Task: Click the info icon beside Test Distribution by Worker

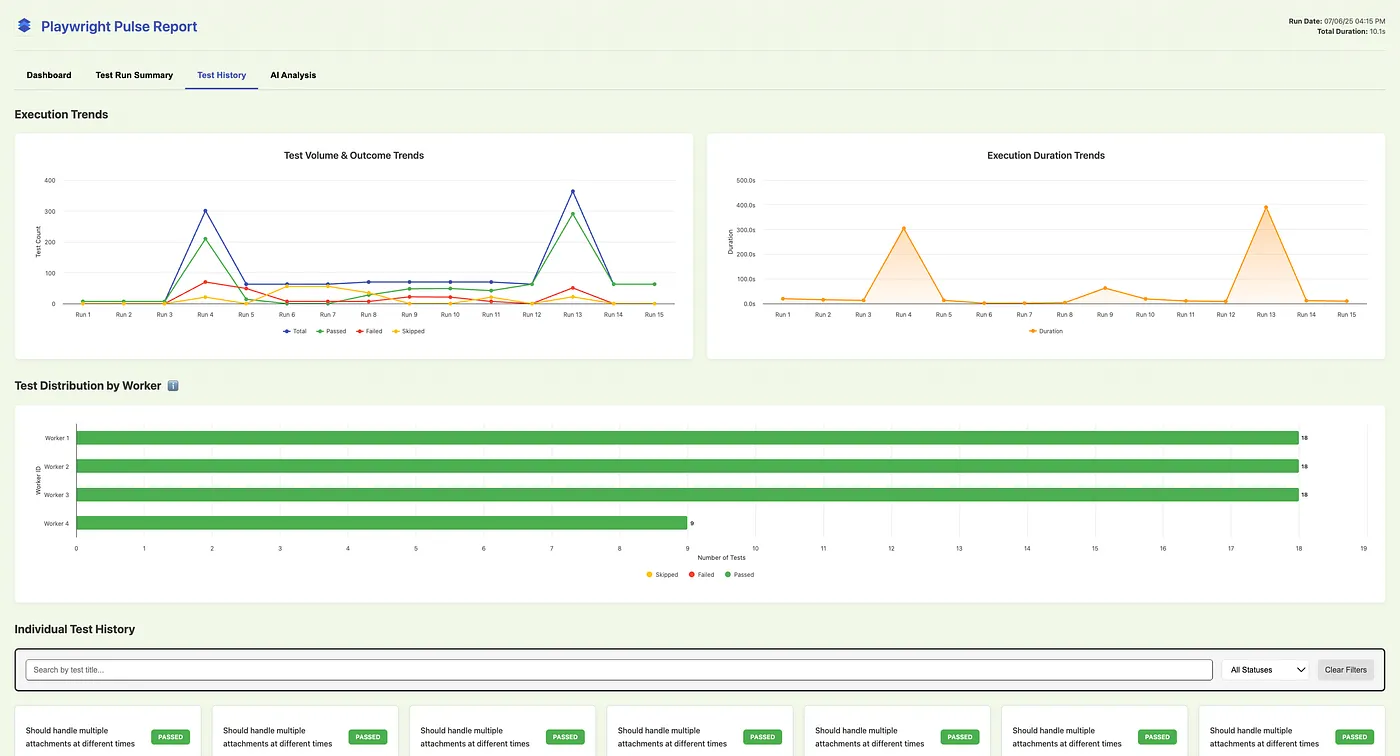Action: tap(173, 386)
